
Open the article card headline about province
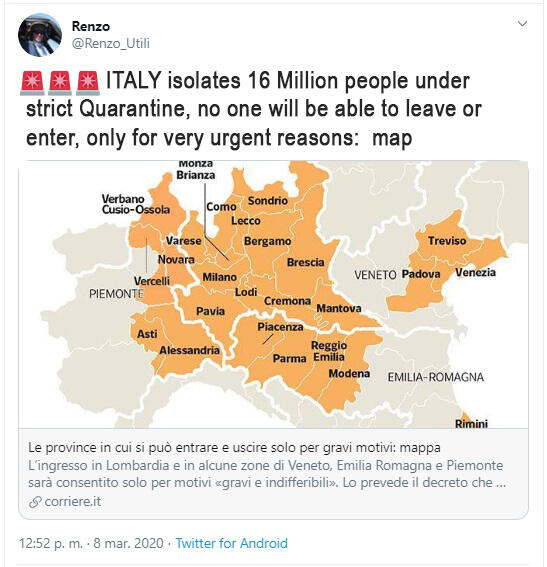(x=234, y=448)
